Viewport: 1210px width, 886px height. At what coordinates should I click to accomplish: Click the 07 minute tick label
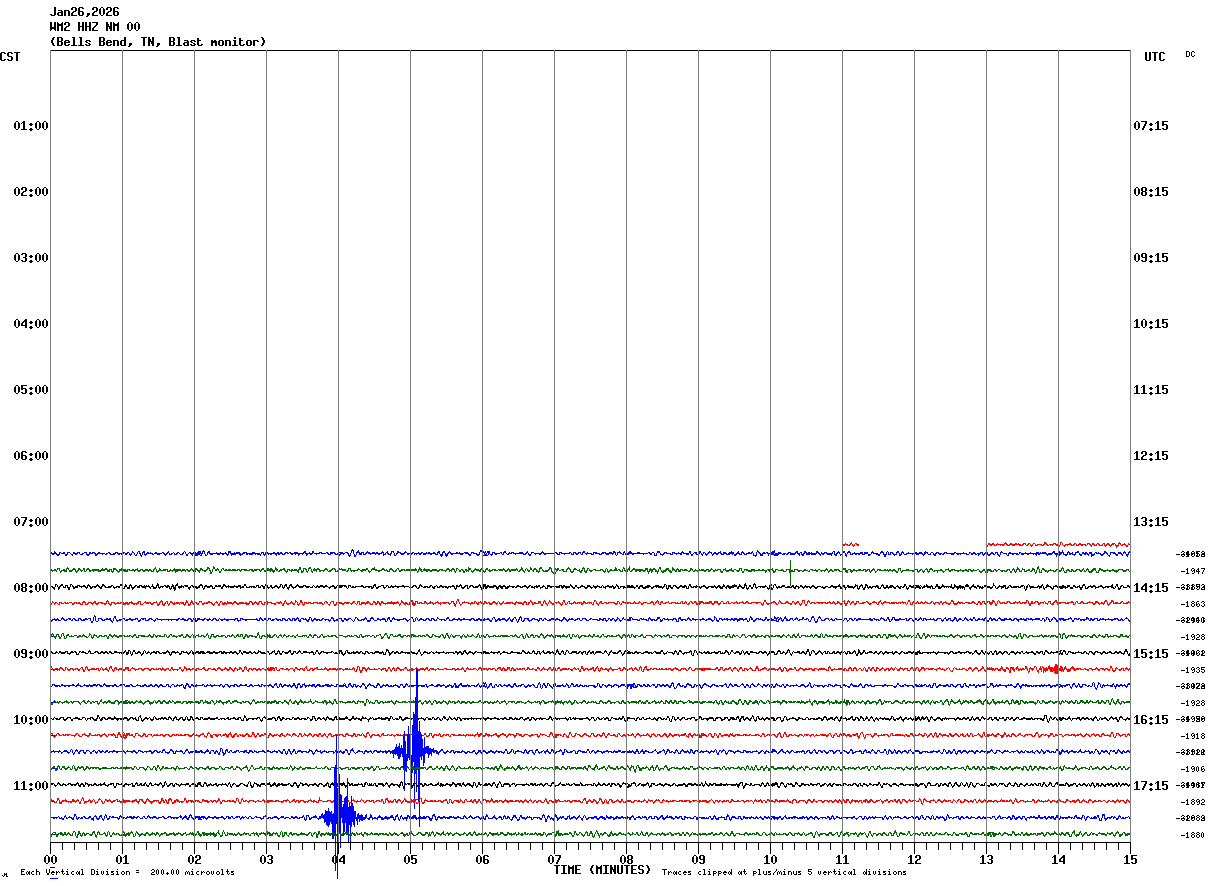pos(554,859)
